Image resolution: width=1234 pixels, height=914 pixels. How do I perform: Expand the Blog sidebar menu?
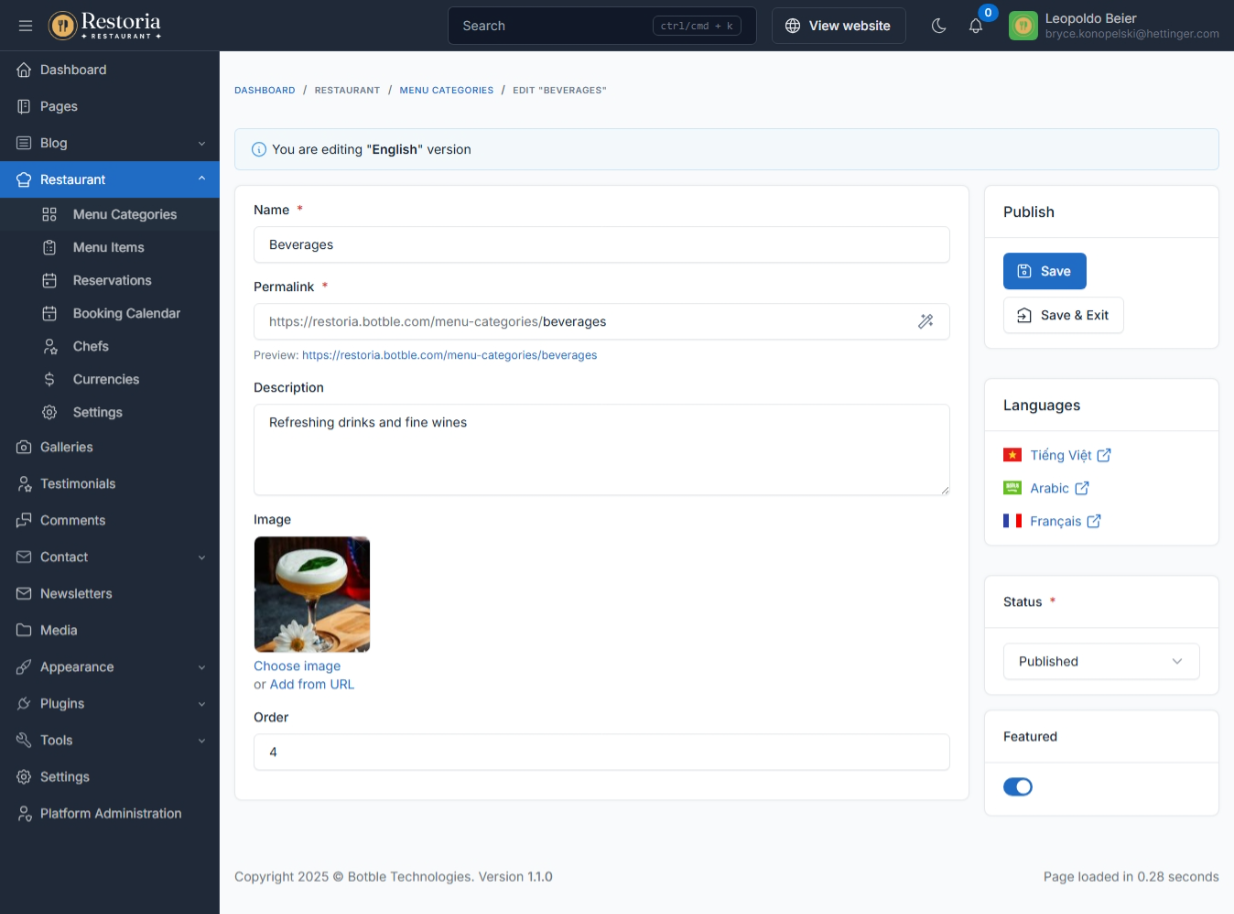pos(109,143)
